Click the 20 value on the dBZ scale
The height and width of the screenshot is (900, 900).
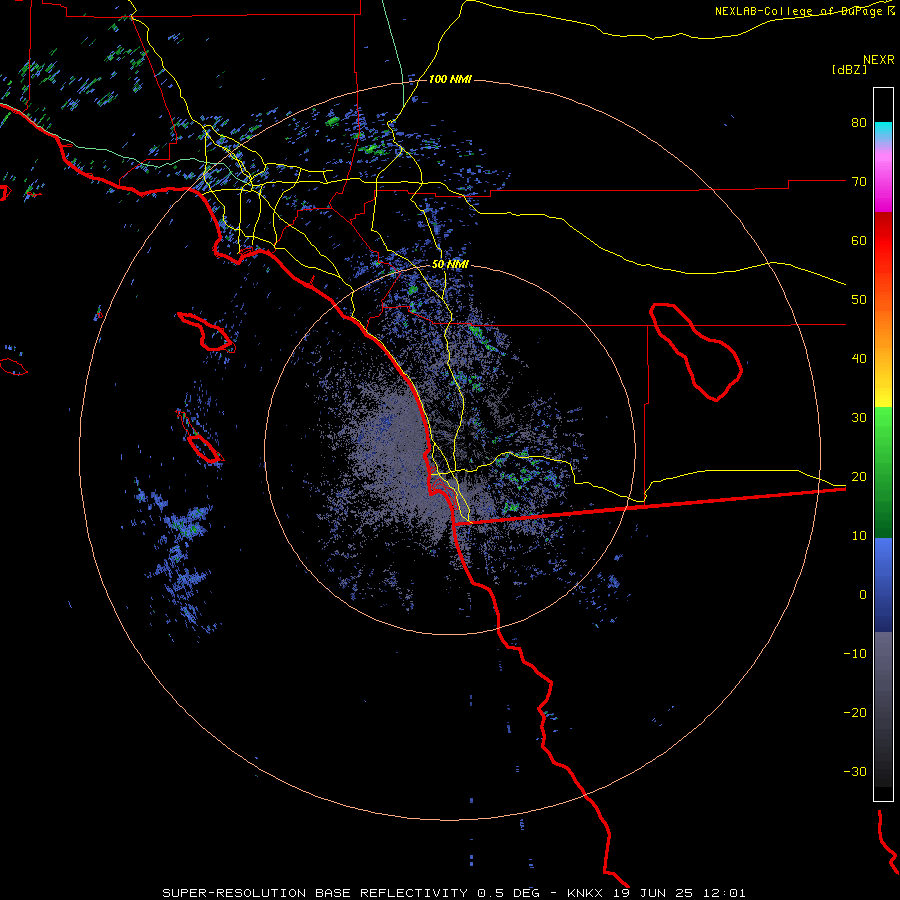click(x=859, y=477)
